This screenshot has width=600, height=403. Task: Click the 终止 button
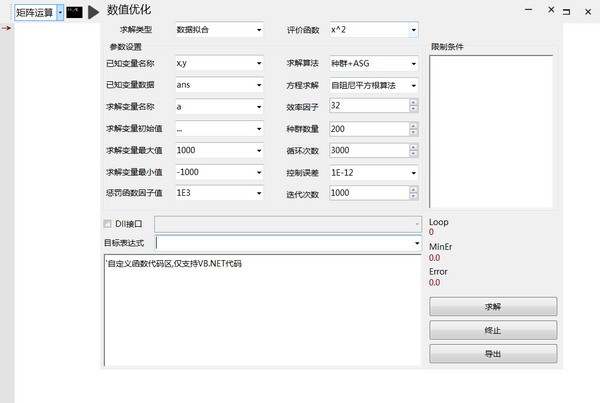pyautogui.click(x=492, y=330)
